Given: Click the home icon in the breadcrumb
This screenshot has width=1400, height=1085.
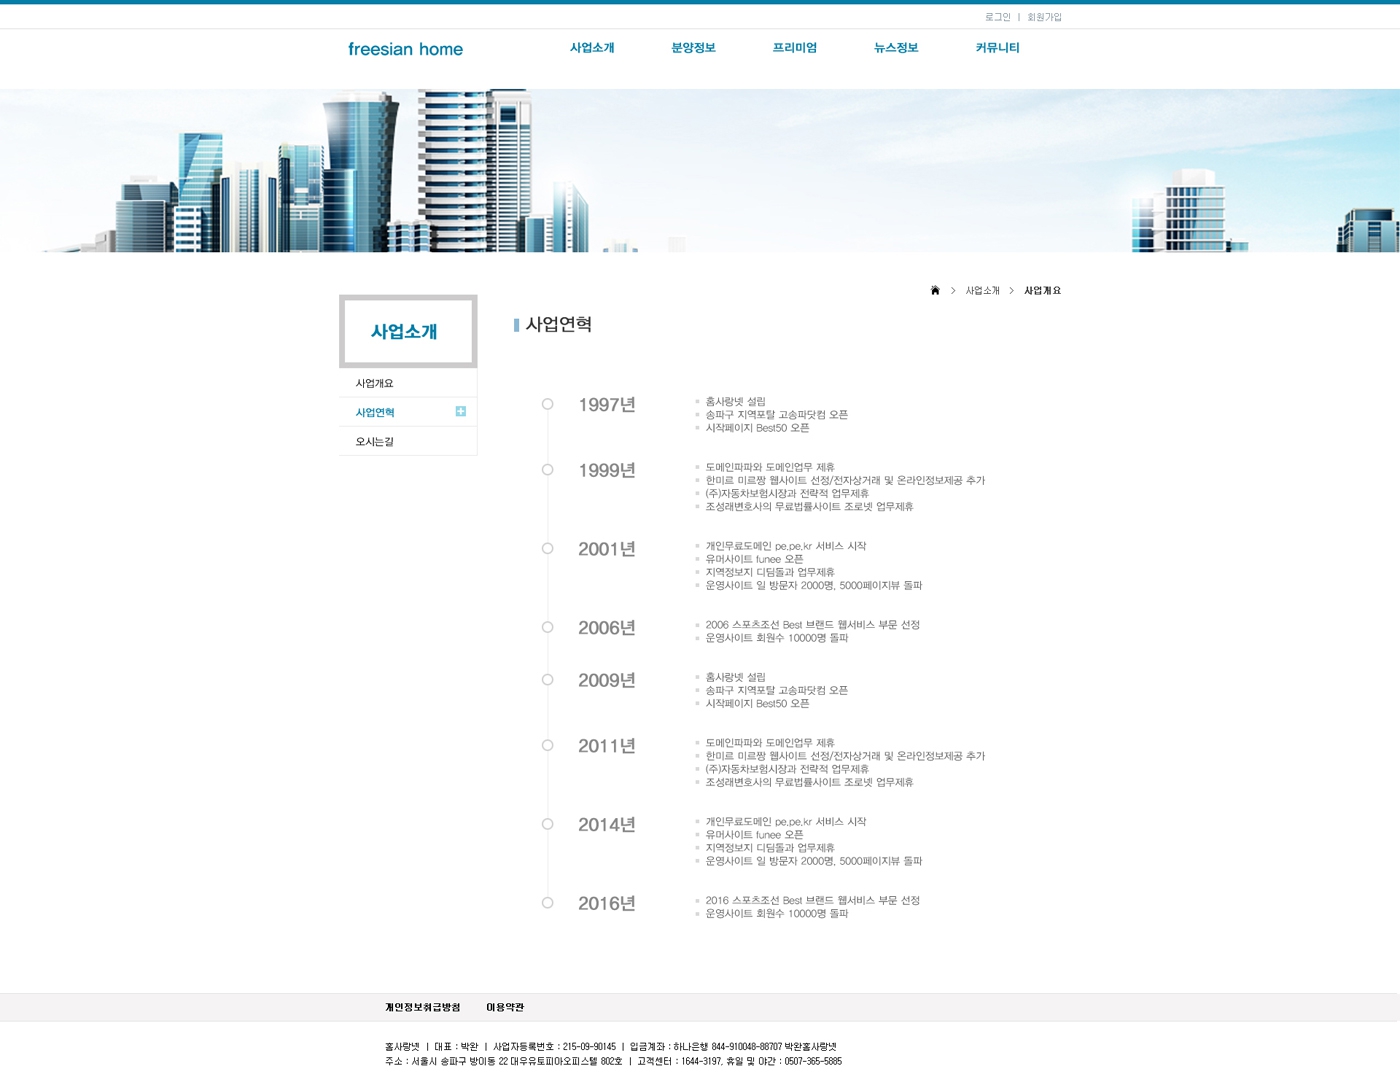Looking at the screenshot, I should [x=935, y=290].
